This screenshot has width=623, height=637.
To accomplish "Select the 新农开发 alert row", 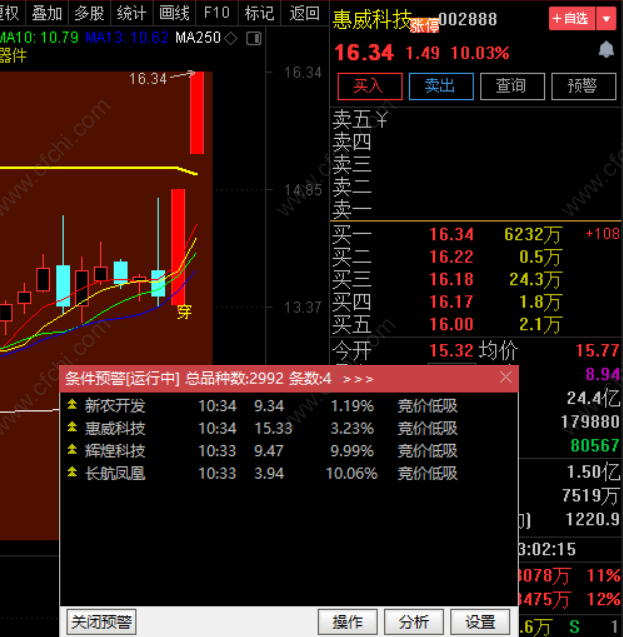I will 289,405.
